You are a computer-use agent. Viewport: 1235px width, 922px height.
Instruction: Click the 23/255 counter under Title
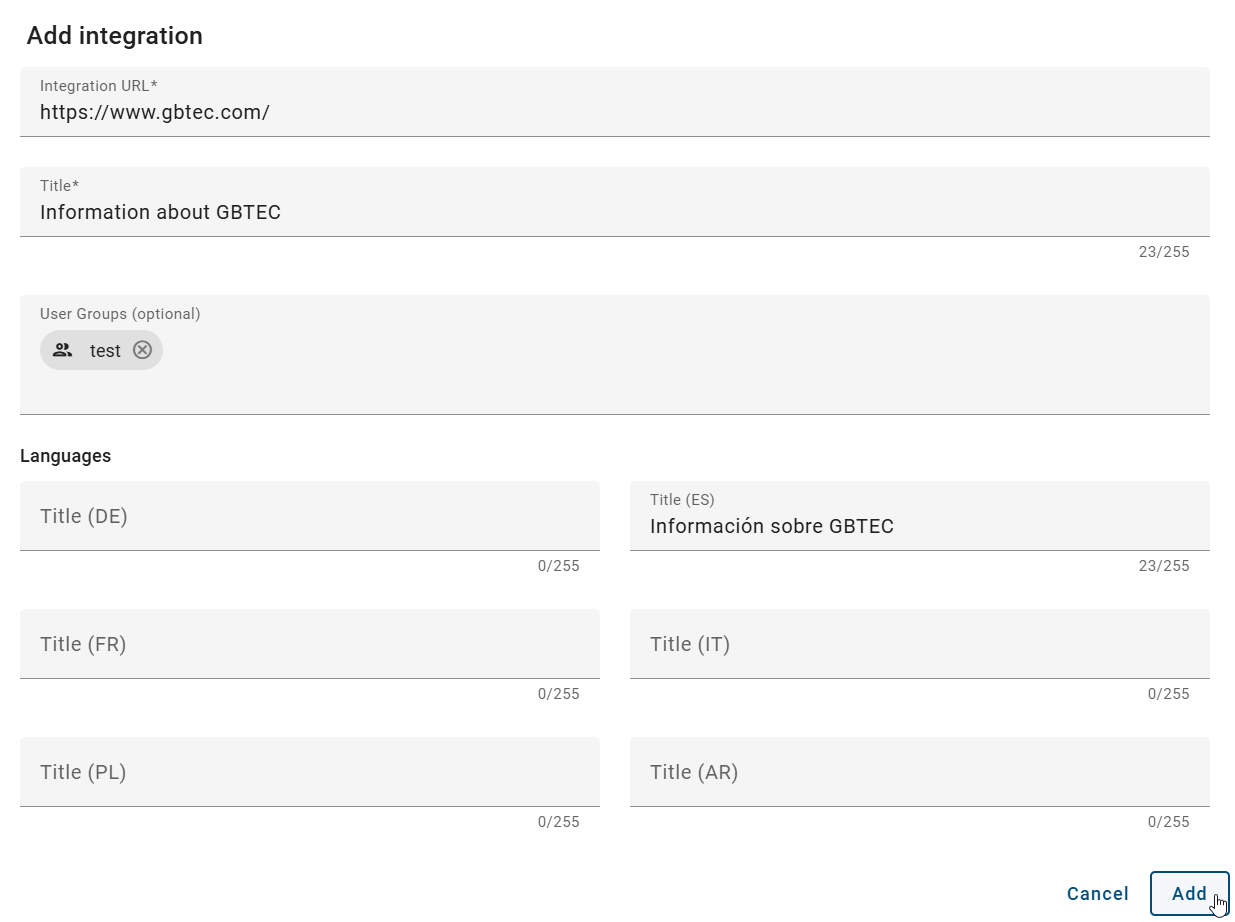(1166, 252)
